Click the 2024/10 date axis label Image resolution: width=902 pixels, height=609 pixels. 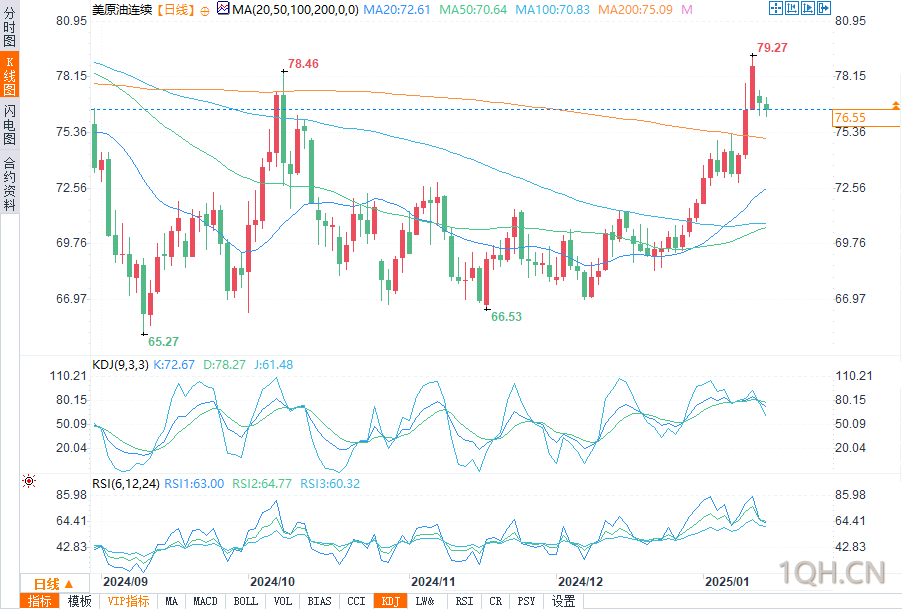pyautogui.click(x=272, y=581)
